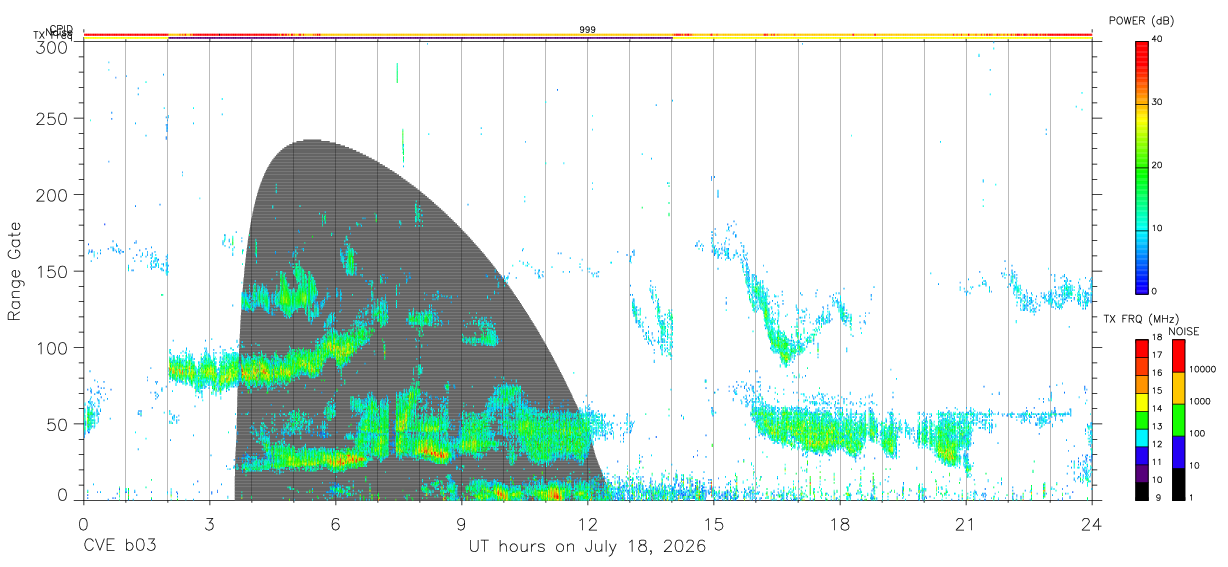
Task: Click the "17" label on TX FRQ scale
Action: (1157, 356)
